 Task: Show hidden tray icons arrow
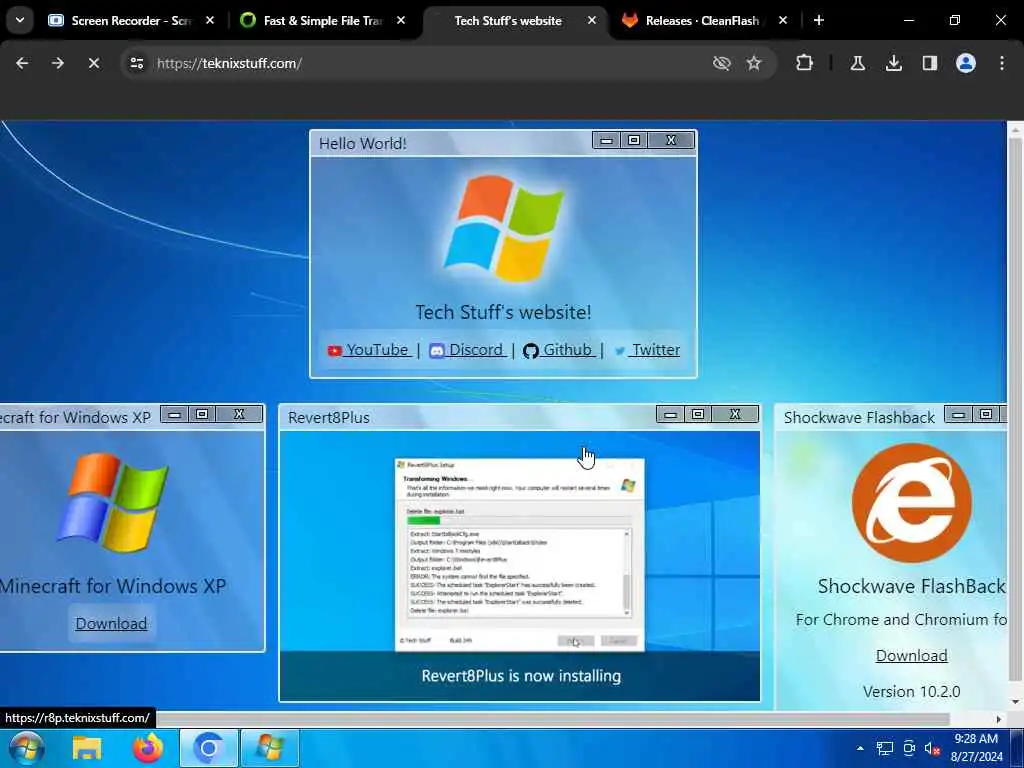click(860, 748)
